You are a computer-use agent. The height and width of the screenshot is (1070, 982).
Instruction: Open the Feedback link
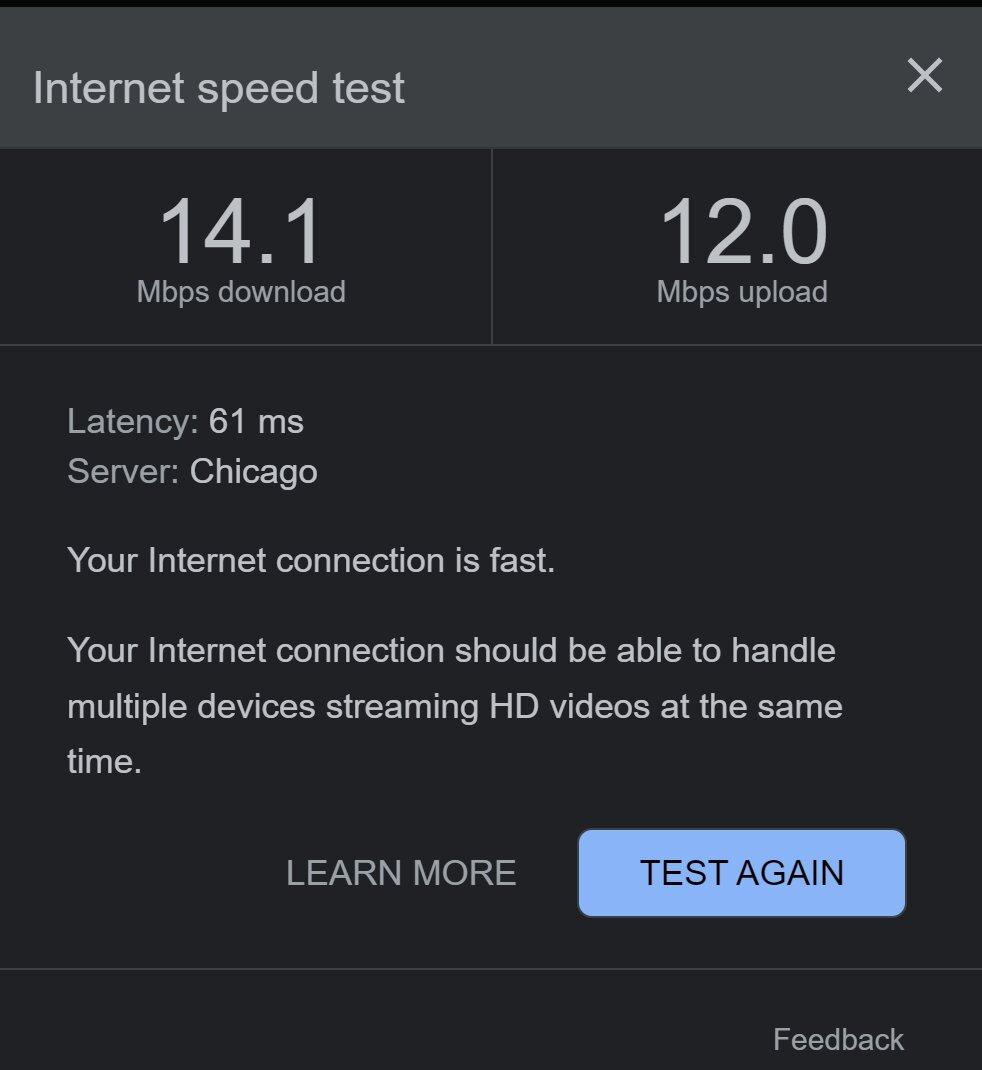[838, 1040]
